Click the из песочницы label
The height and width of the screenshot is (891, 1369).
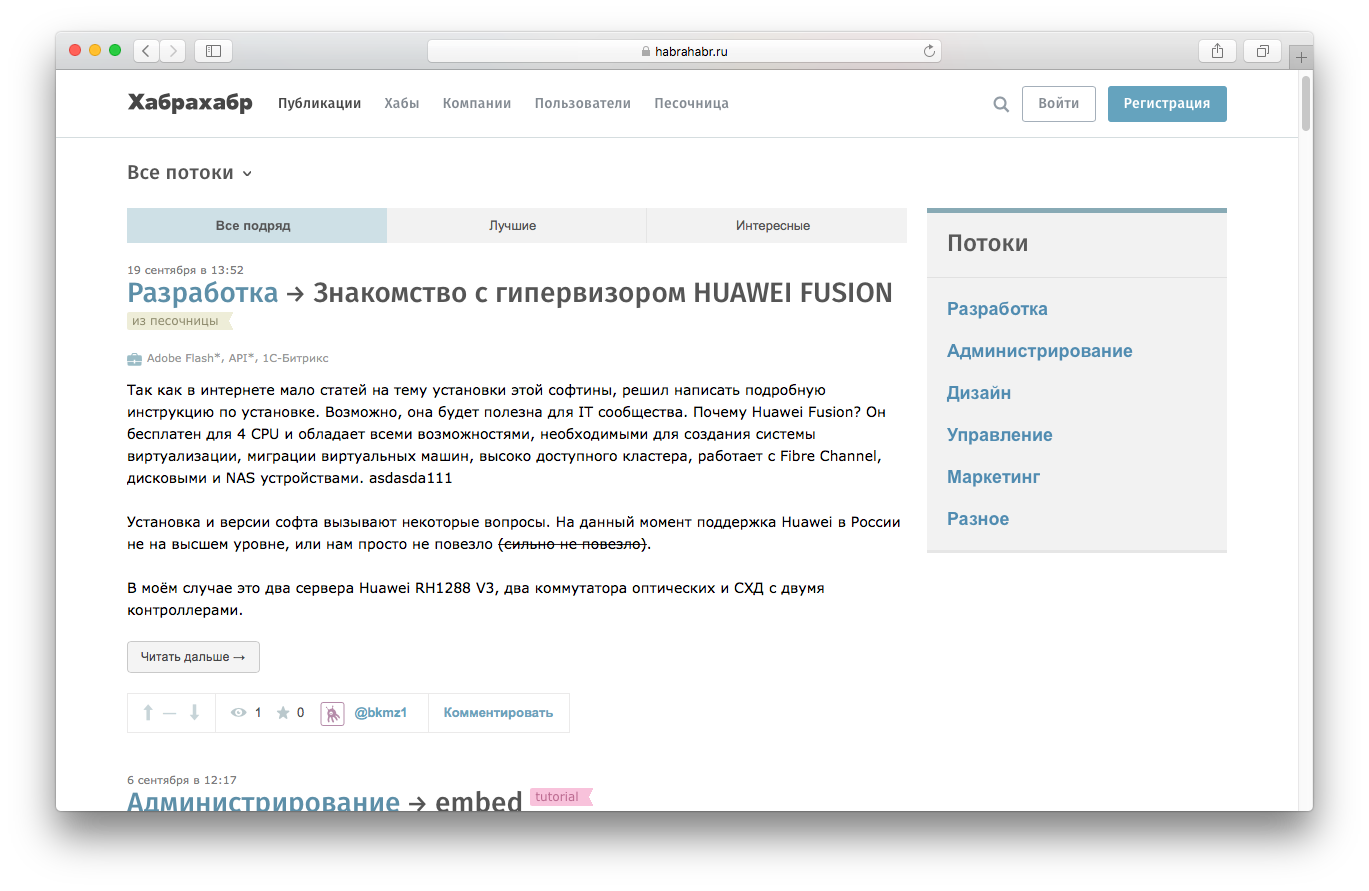click(178, 321)
